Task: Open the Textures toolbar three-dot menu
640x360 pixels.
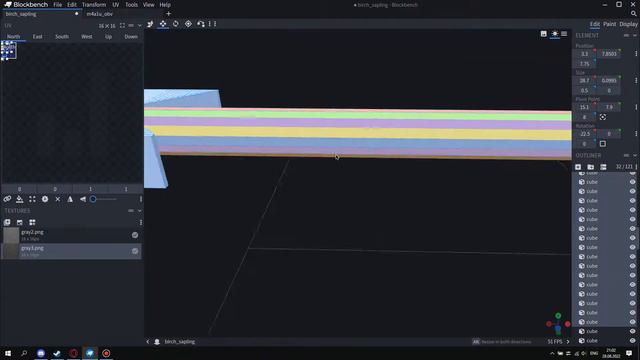Action: point(141,222)
